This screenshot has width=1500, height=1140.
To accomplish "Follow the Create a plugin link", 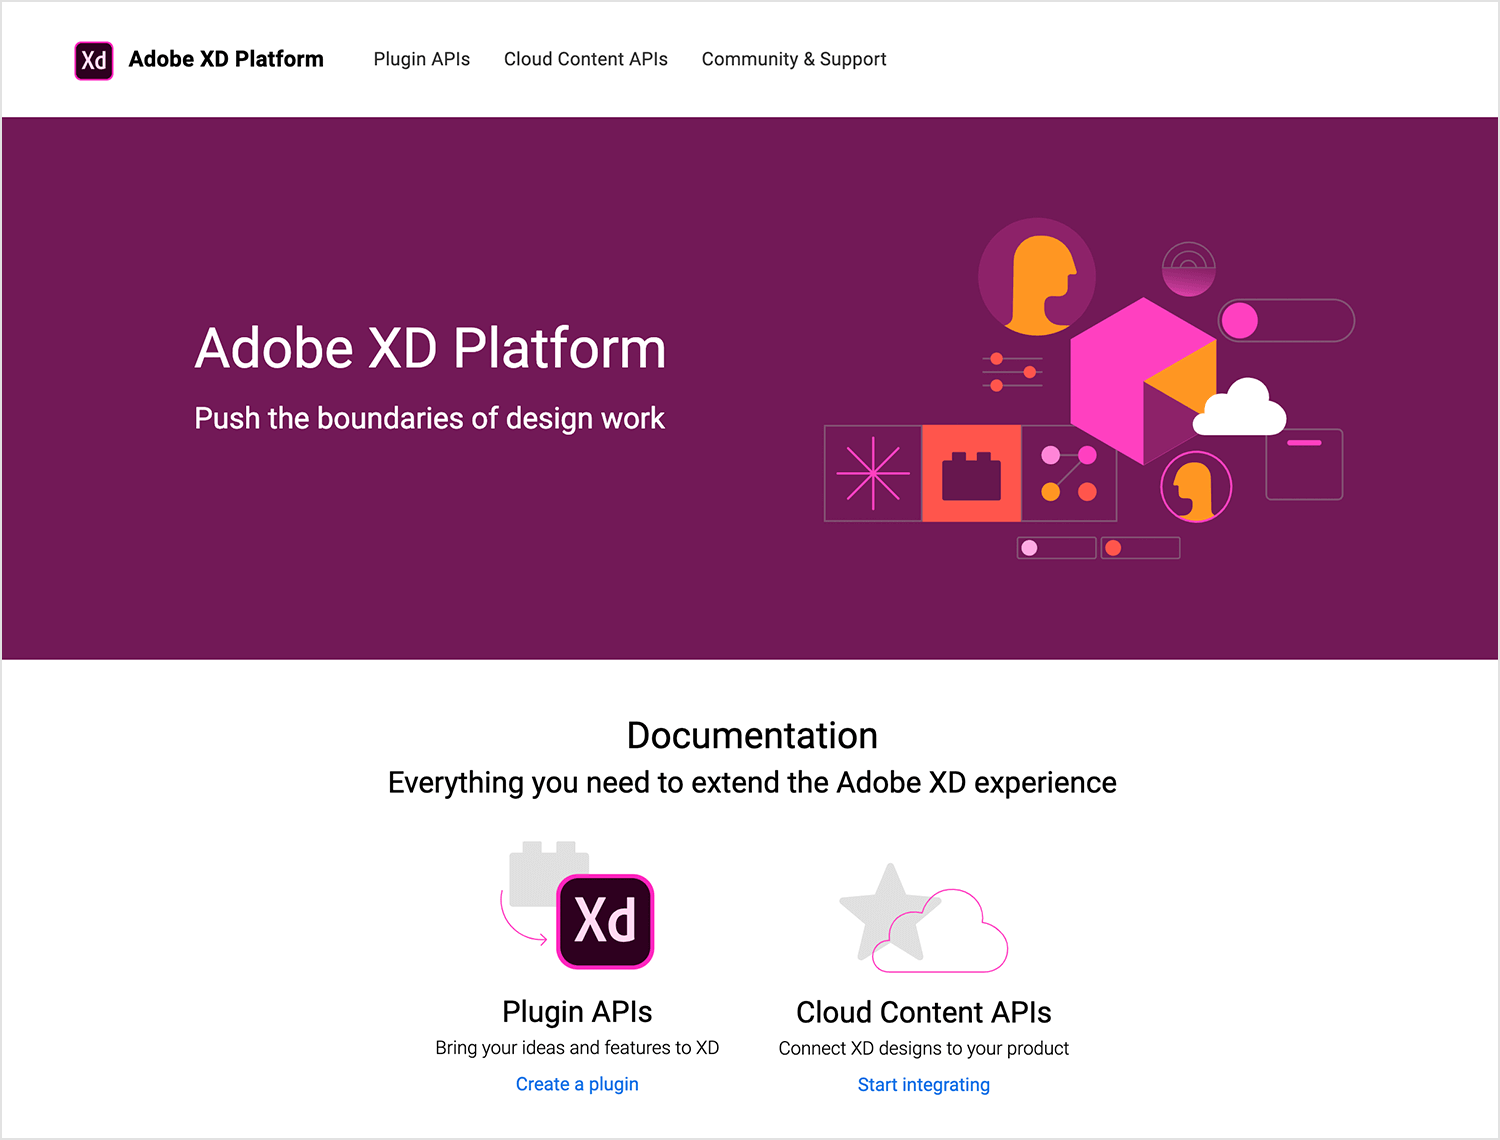I will click(577, 1084).
